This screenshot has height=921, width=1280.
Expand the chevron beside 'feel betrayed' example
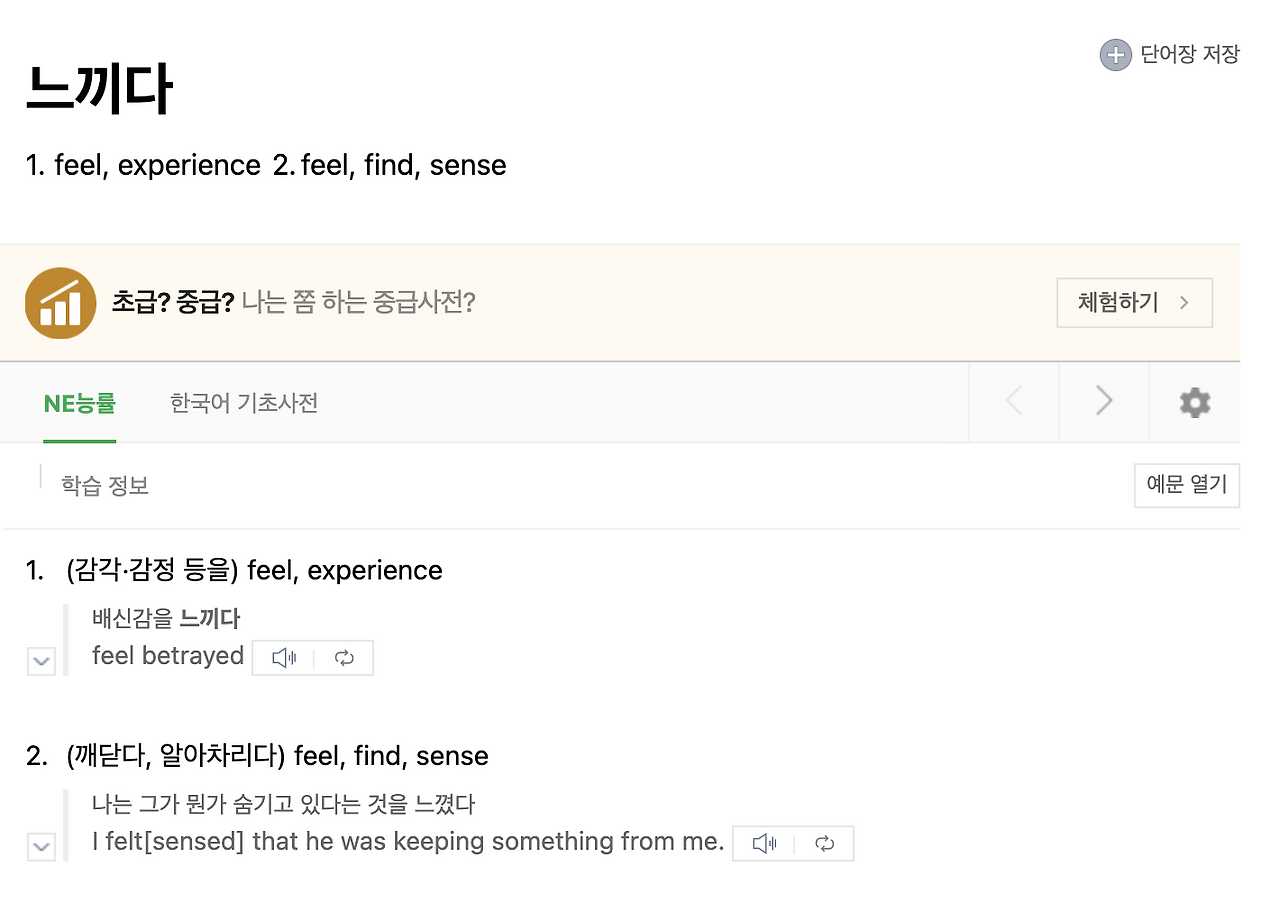(41, 661)
